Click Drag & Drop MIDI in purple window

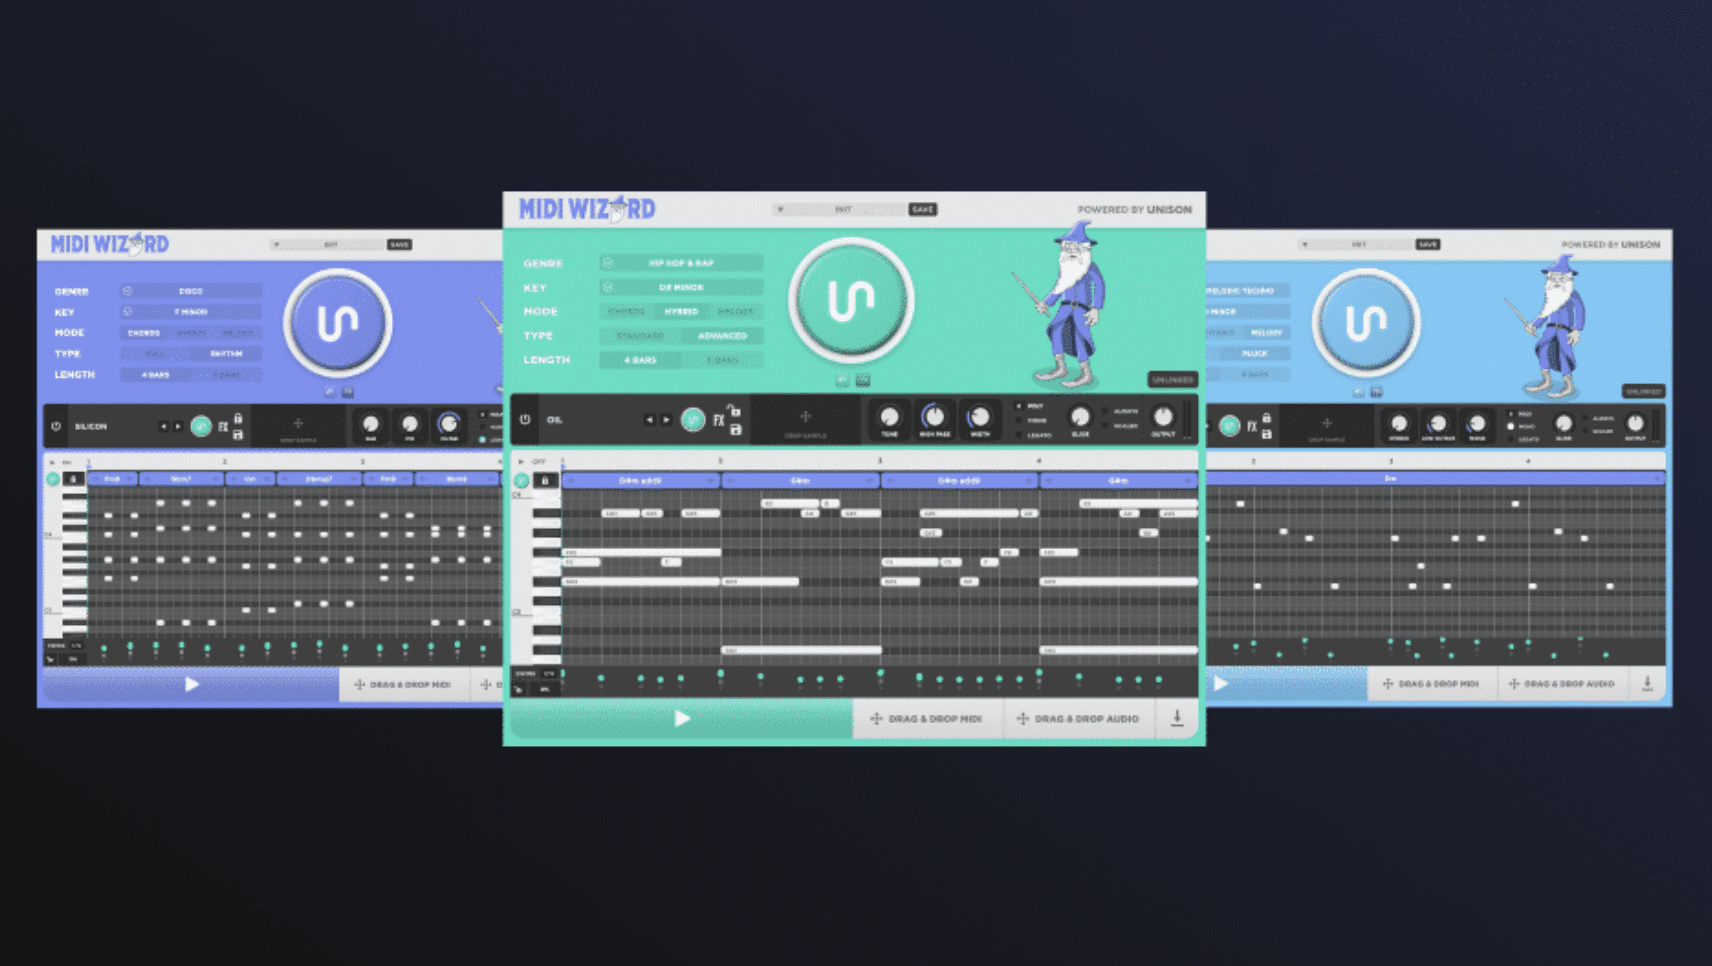(x=403, y=685)
